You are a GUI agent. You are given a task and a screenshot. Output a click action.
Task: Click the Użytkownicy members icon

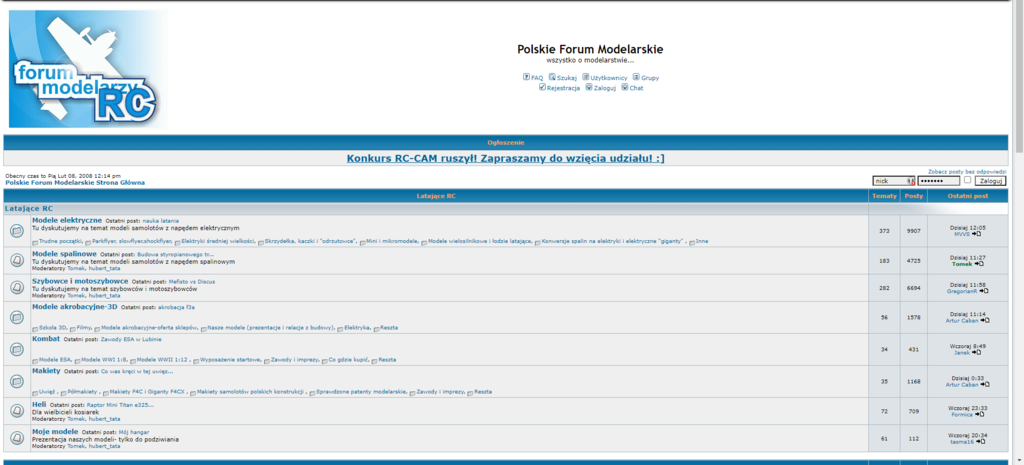pyautogui.click(x=585, y=77)
